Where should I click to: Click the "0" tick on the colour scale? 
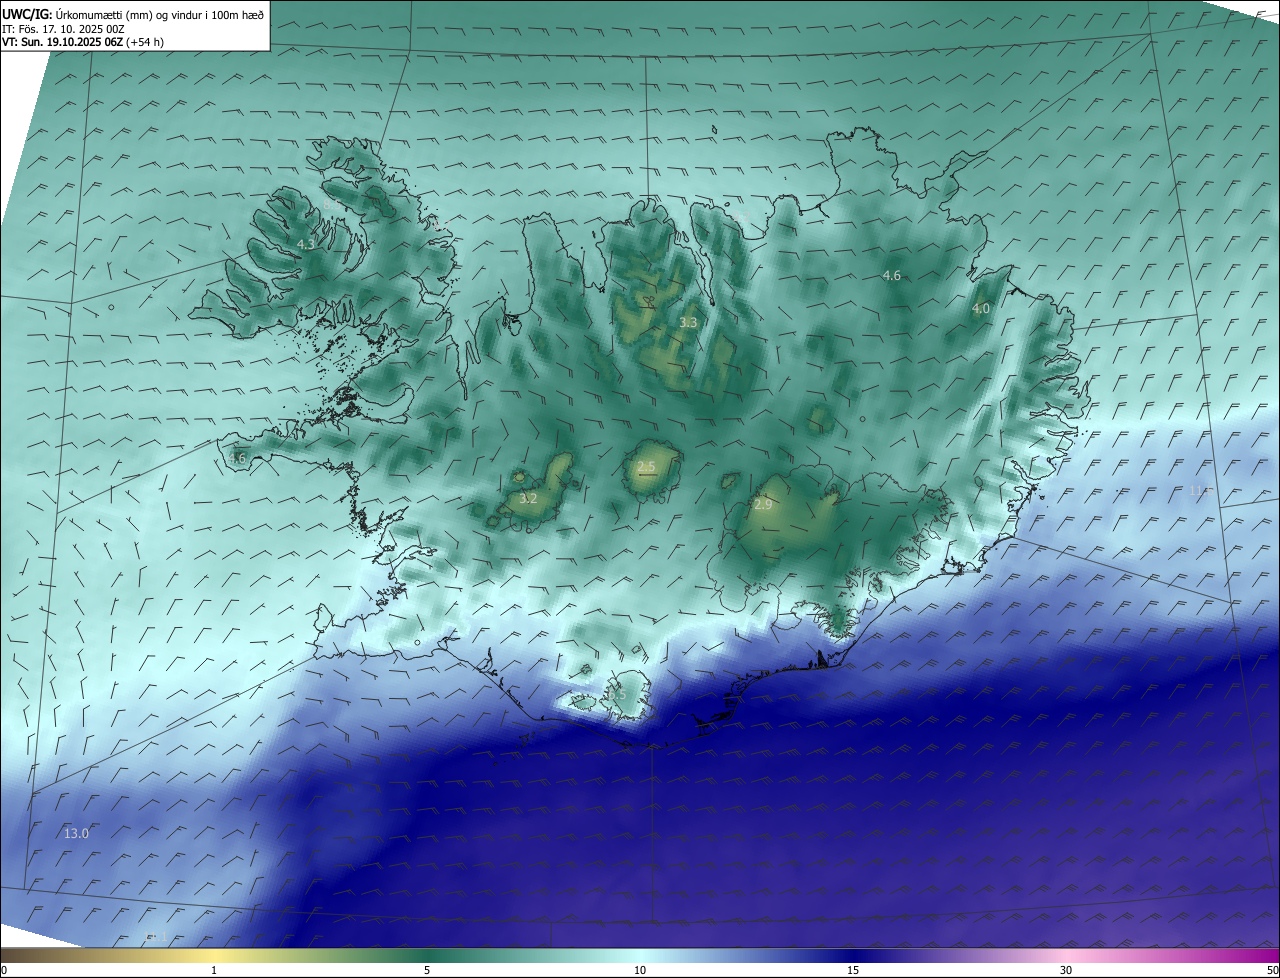[x=4, y=970]
